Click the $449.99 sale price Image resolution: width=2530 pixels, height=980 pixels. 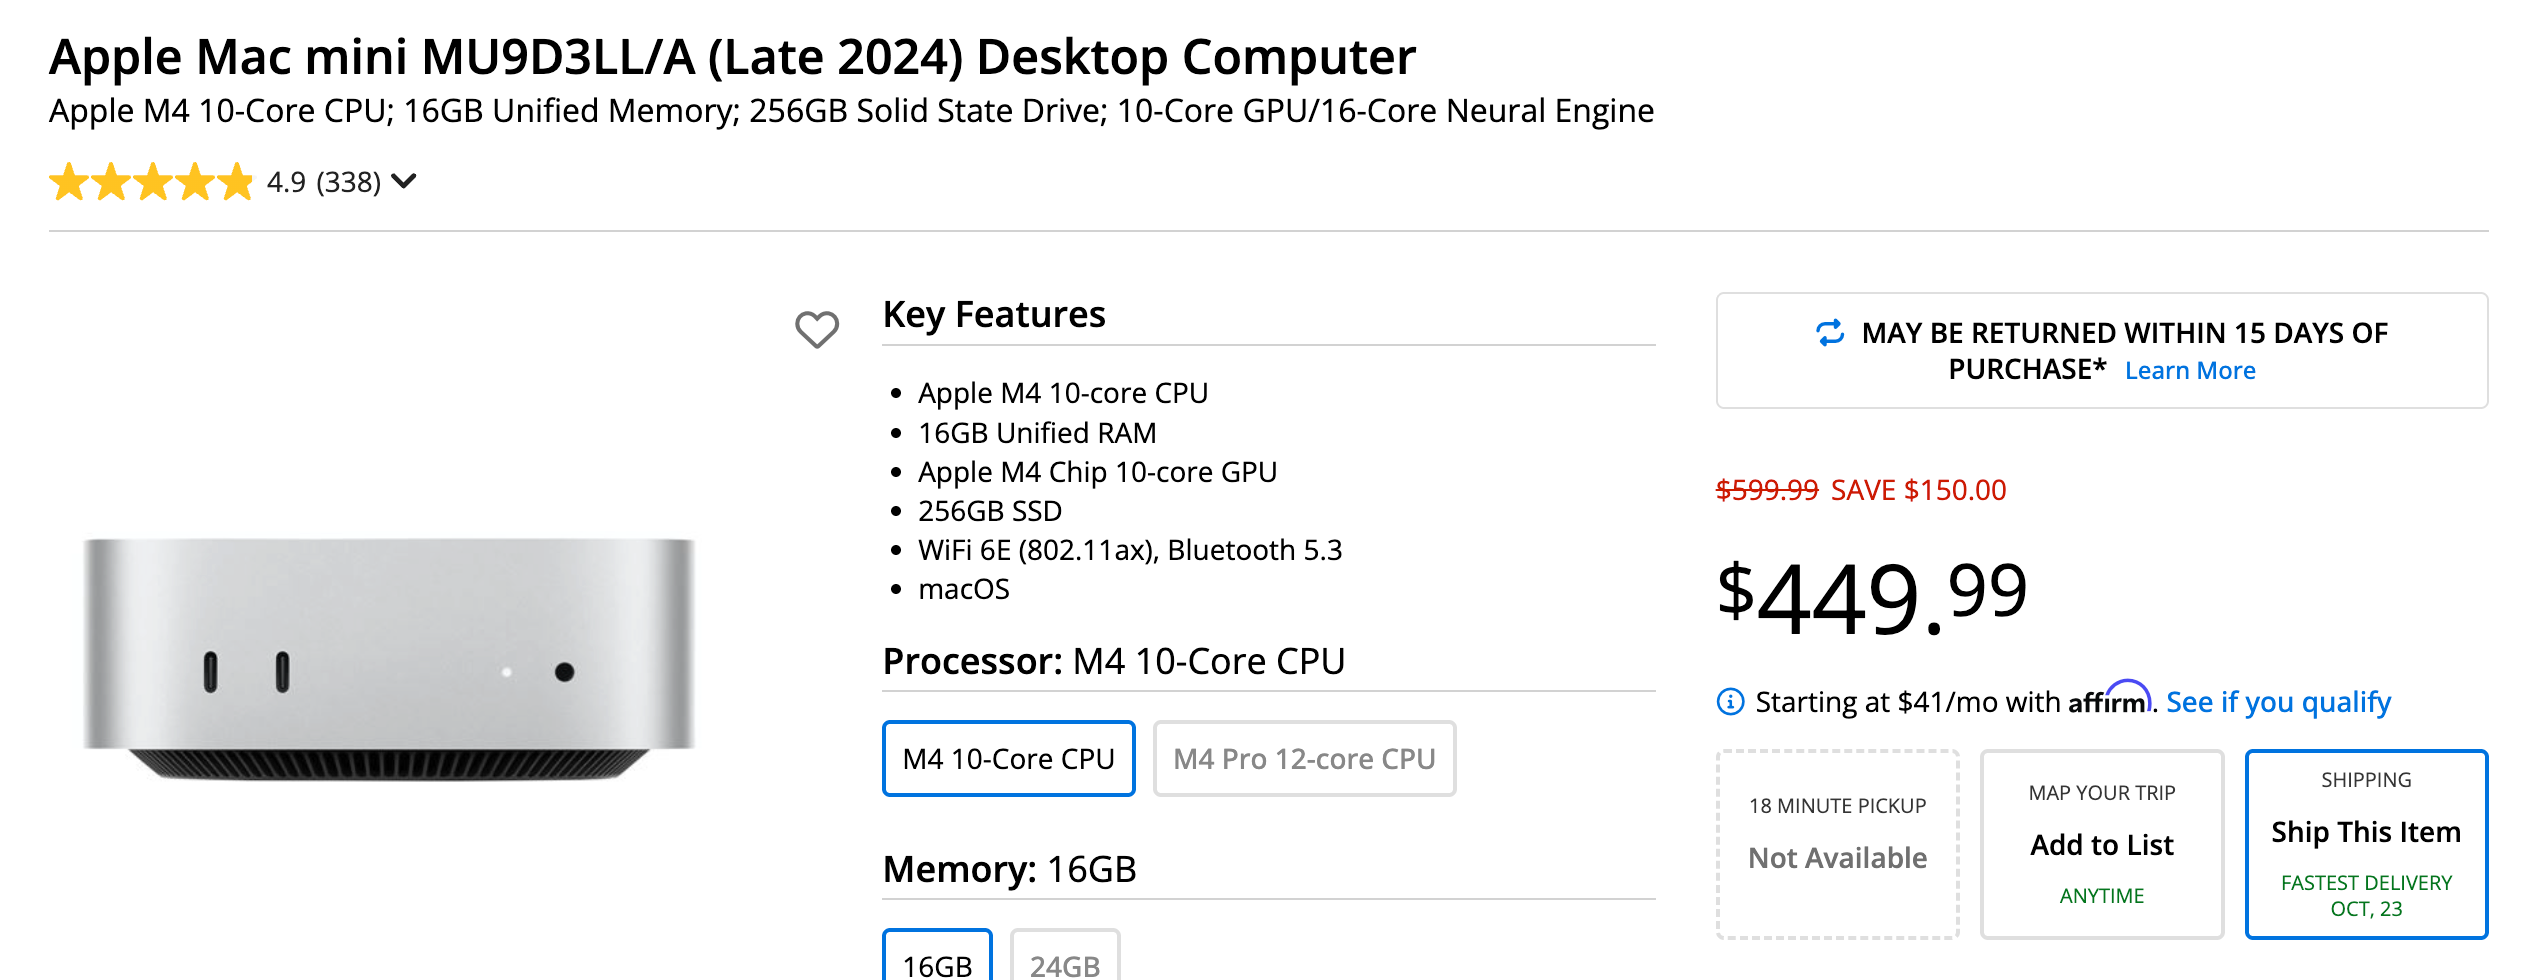[x=1871, y=597]
